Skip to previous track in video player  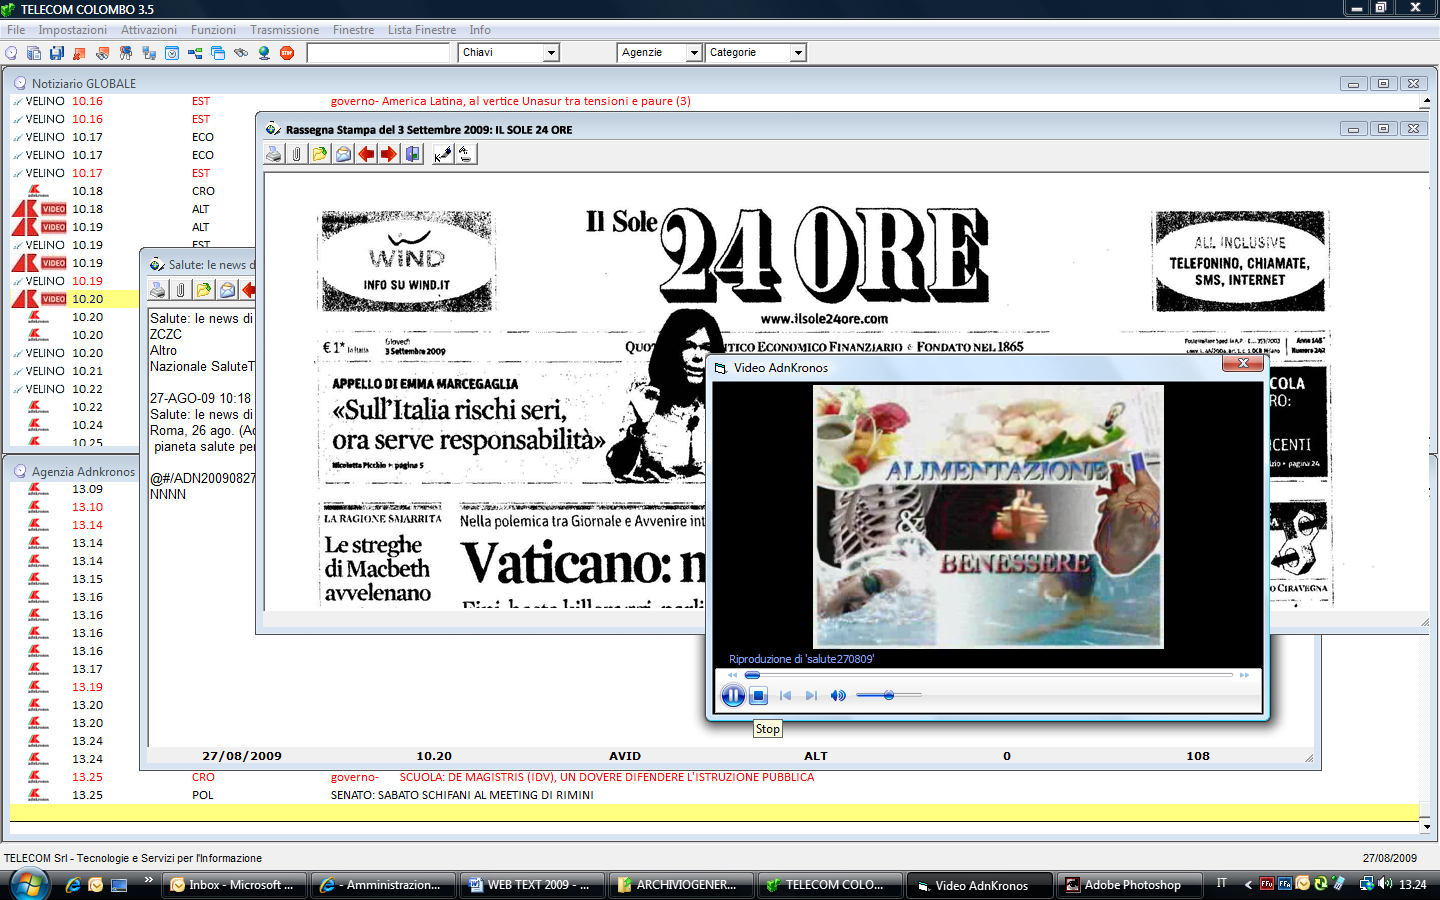(x=785, y=696)
